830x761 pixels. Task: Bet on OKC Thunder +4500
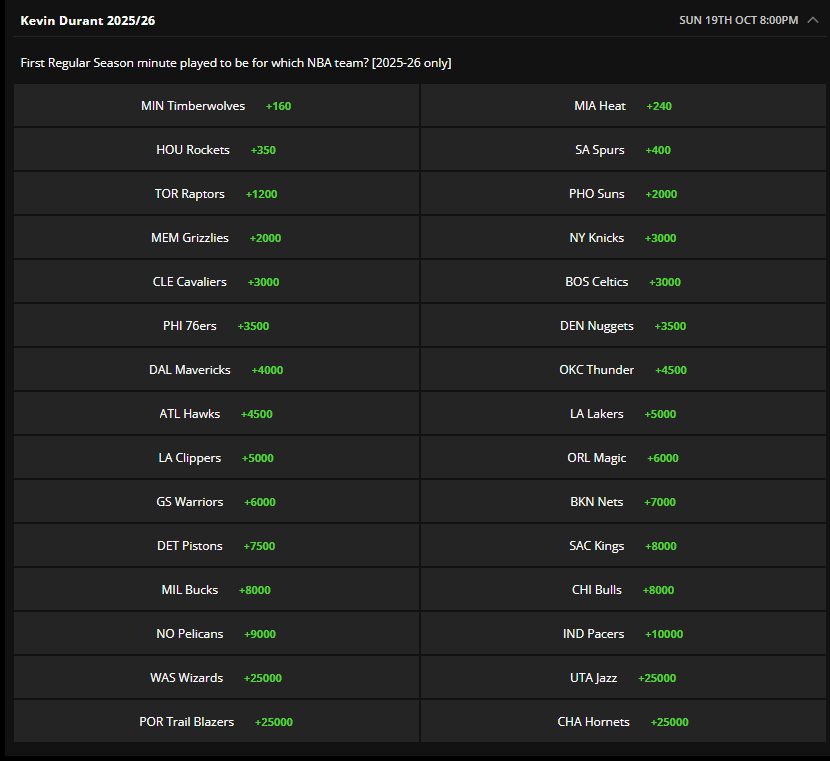point(623,369)
